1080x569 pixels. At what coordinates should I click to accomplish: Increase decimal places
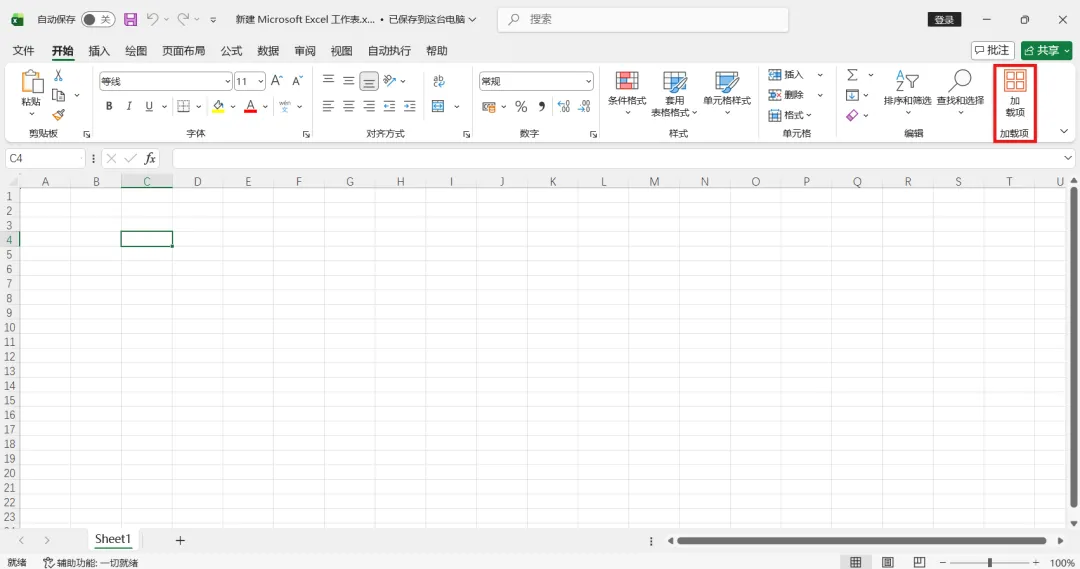[563, 107]
